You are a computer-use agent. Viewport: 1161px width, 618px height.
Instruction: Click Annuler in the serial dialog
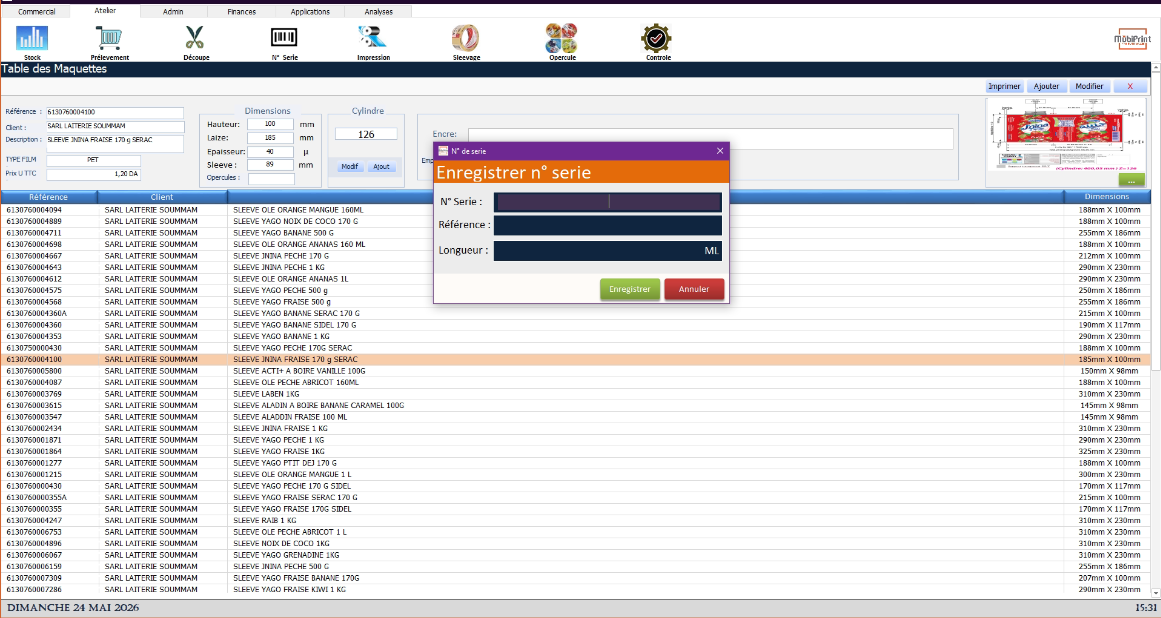(x=694, y=289)
